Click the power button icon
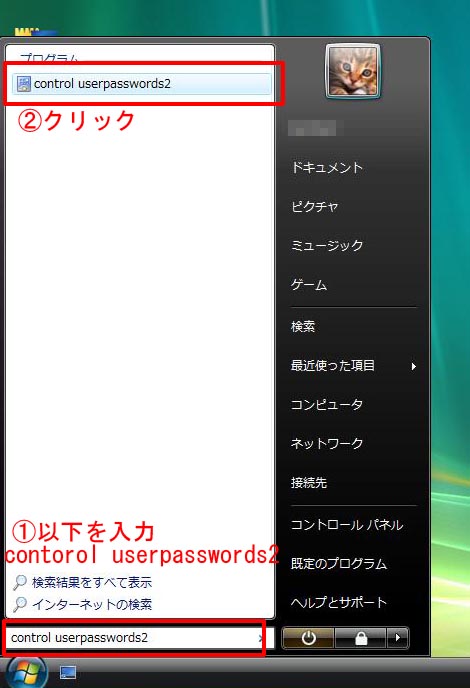 [x=308, y=638]
